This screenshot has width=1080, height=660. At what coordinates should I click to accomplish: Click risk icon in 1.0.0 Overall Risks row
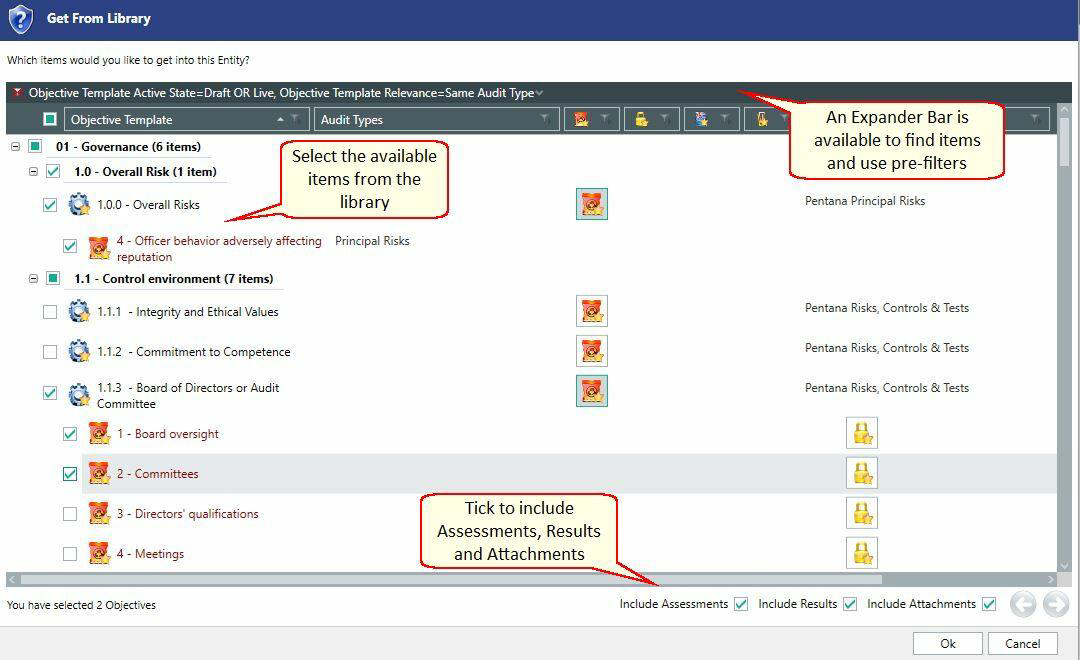click(x=592, y=204)
